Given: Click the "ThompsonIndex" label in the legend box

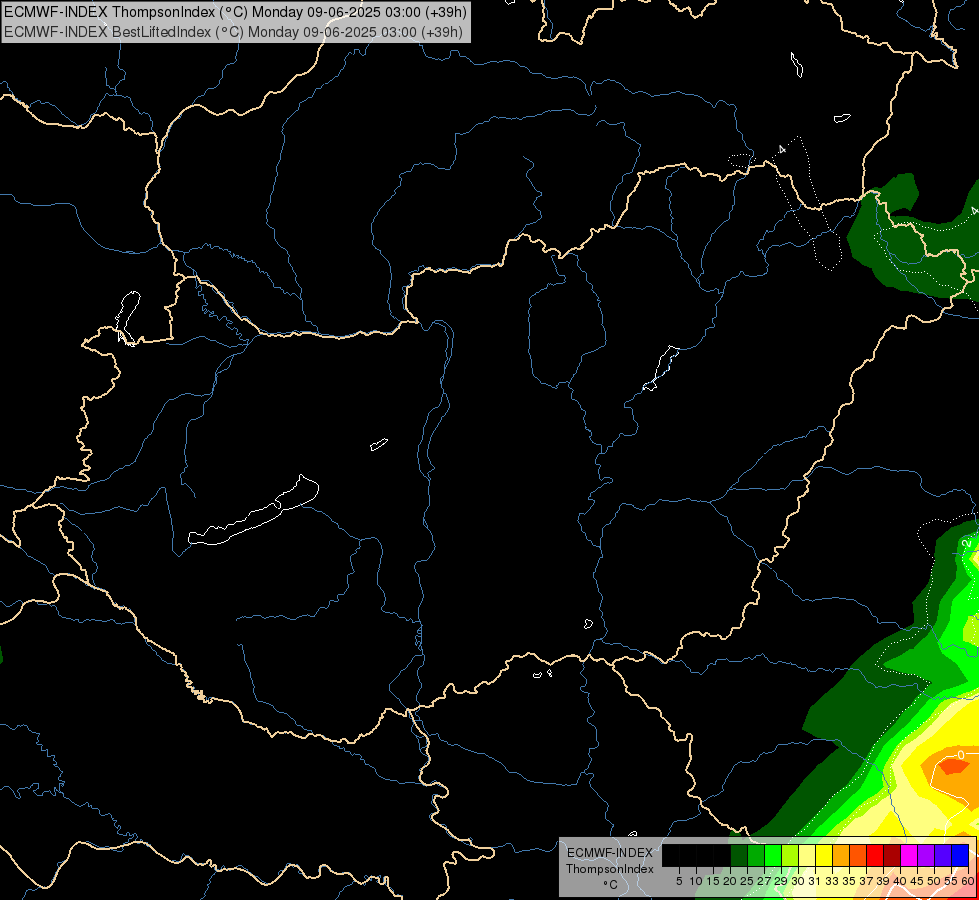Looking at the screenshot, I should pyautogui.click(x=609, y=869).
